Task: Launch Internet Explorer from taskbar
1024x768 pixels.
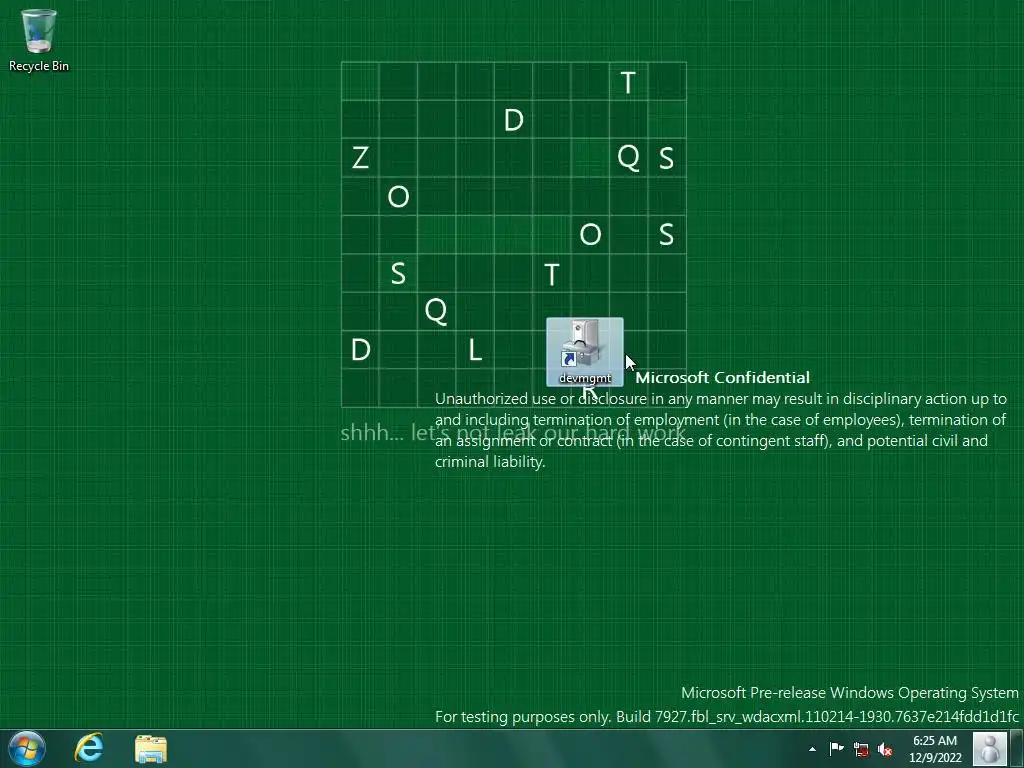Action: [89, 748]
